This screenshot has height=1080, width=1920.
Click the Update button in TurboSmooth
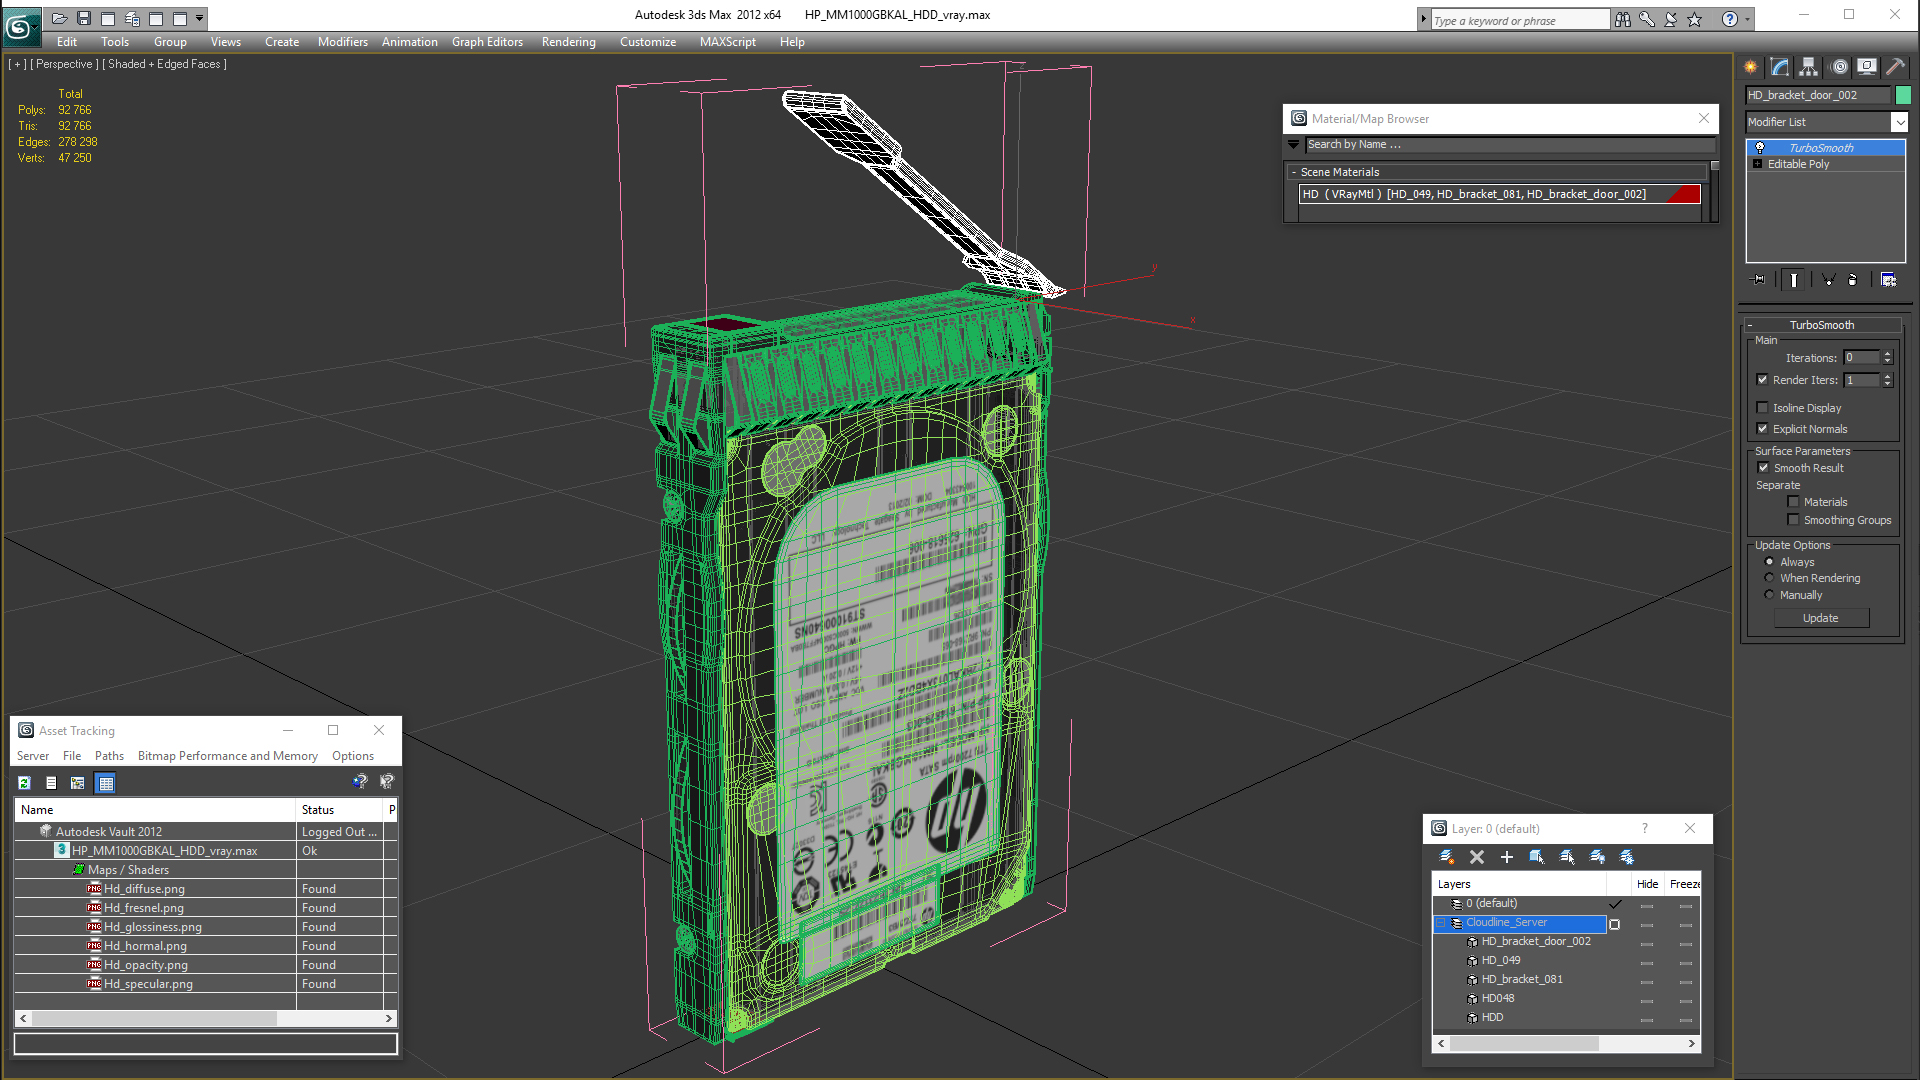[1820, 618]
